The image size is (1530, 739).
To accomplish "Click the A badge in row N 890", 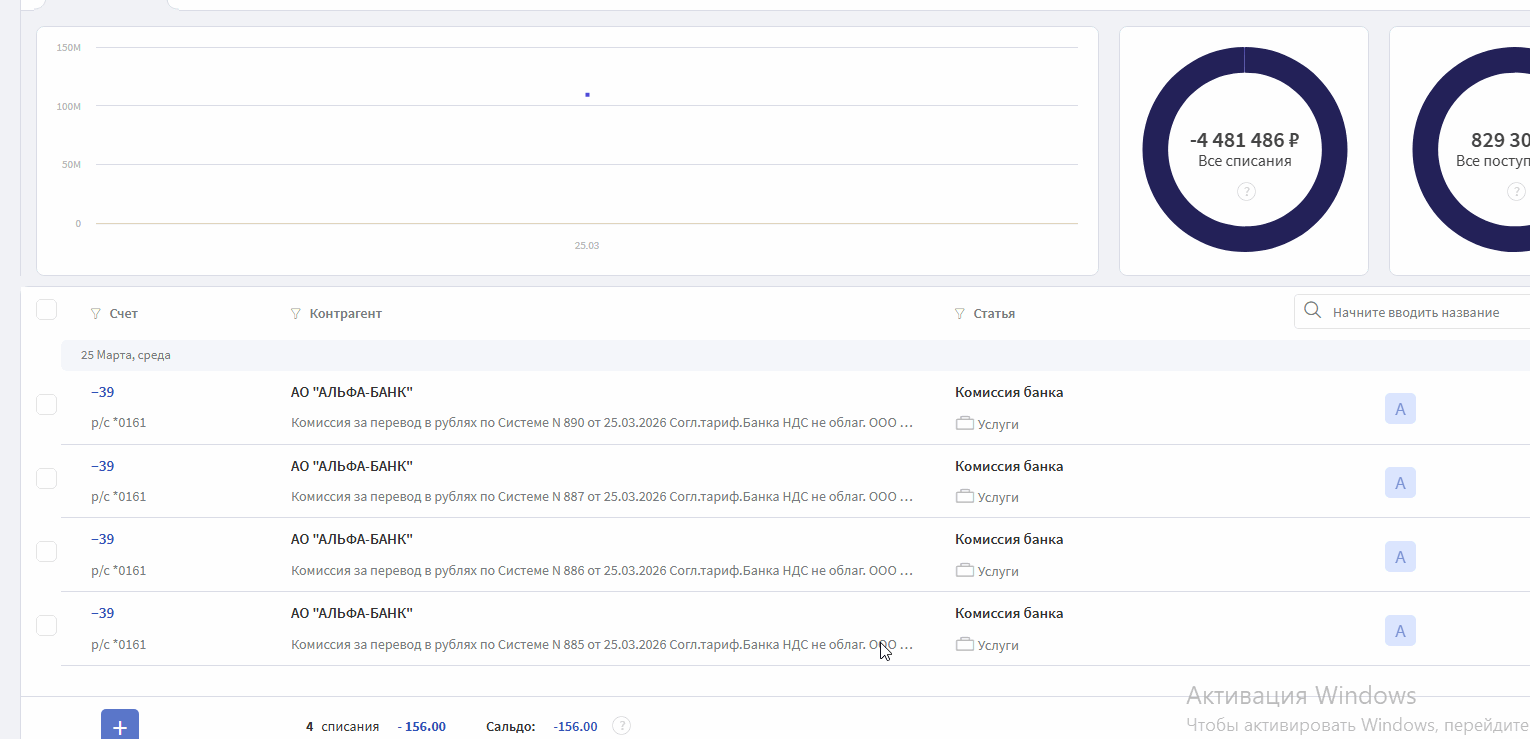I will pyautogui.click(x=1400, y=409).
